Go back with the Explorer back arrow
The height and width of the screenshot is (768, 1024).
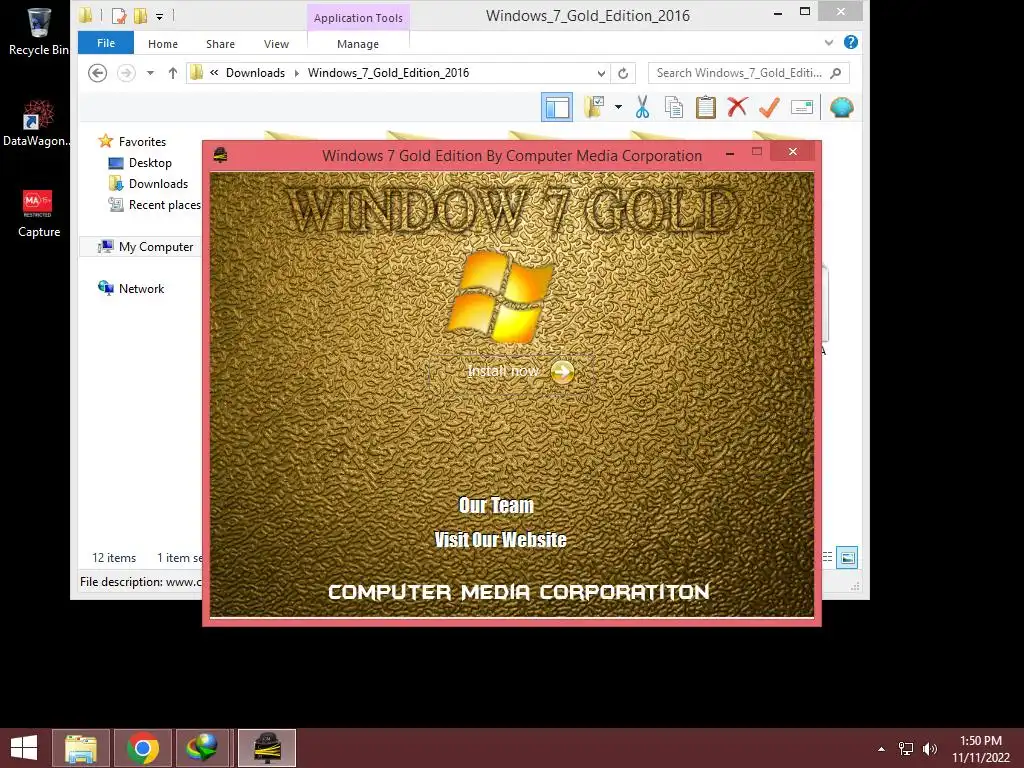97,73
